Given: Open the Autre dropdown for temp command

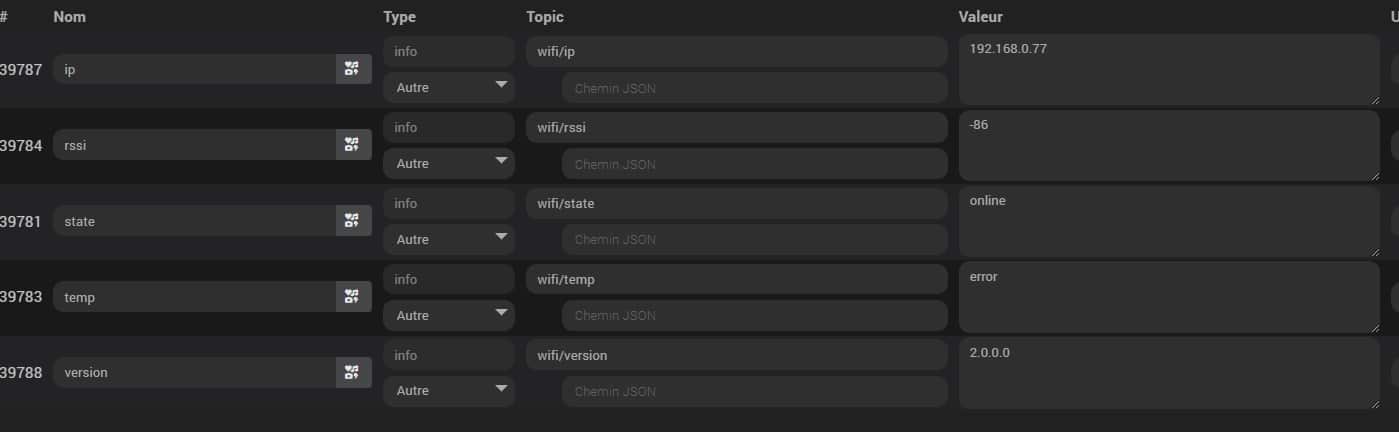Looking at the screenshot, I should point(449,315).
